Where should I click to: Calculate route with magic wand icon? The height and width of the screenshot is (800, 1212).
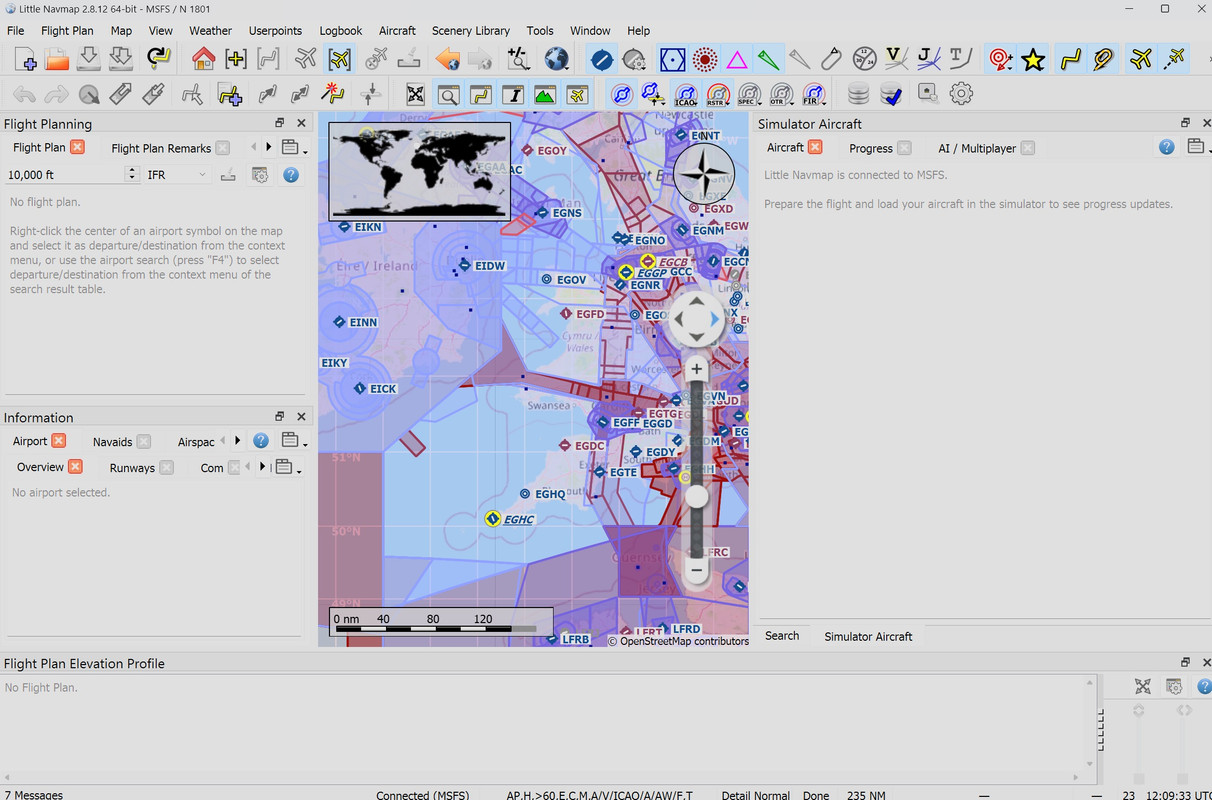(332, 95)
